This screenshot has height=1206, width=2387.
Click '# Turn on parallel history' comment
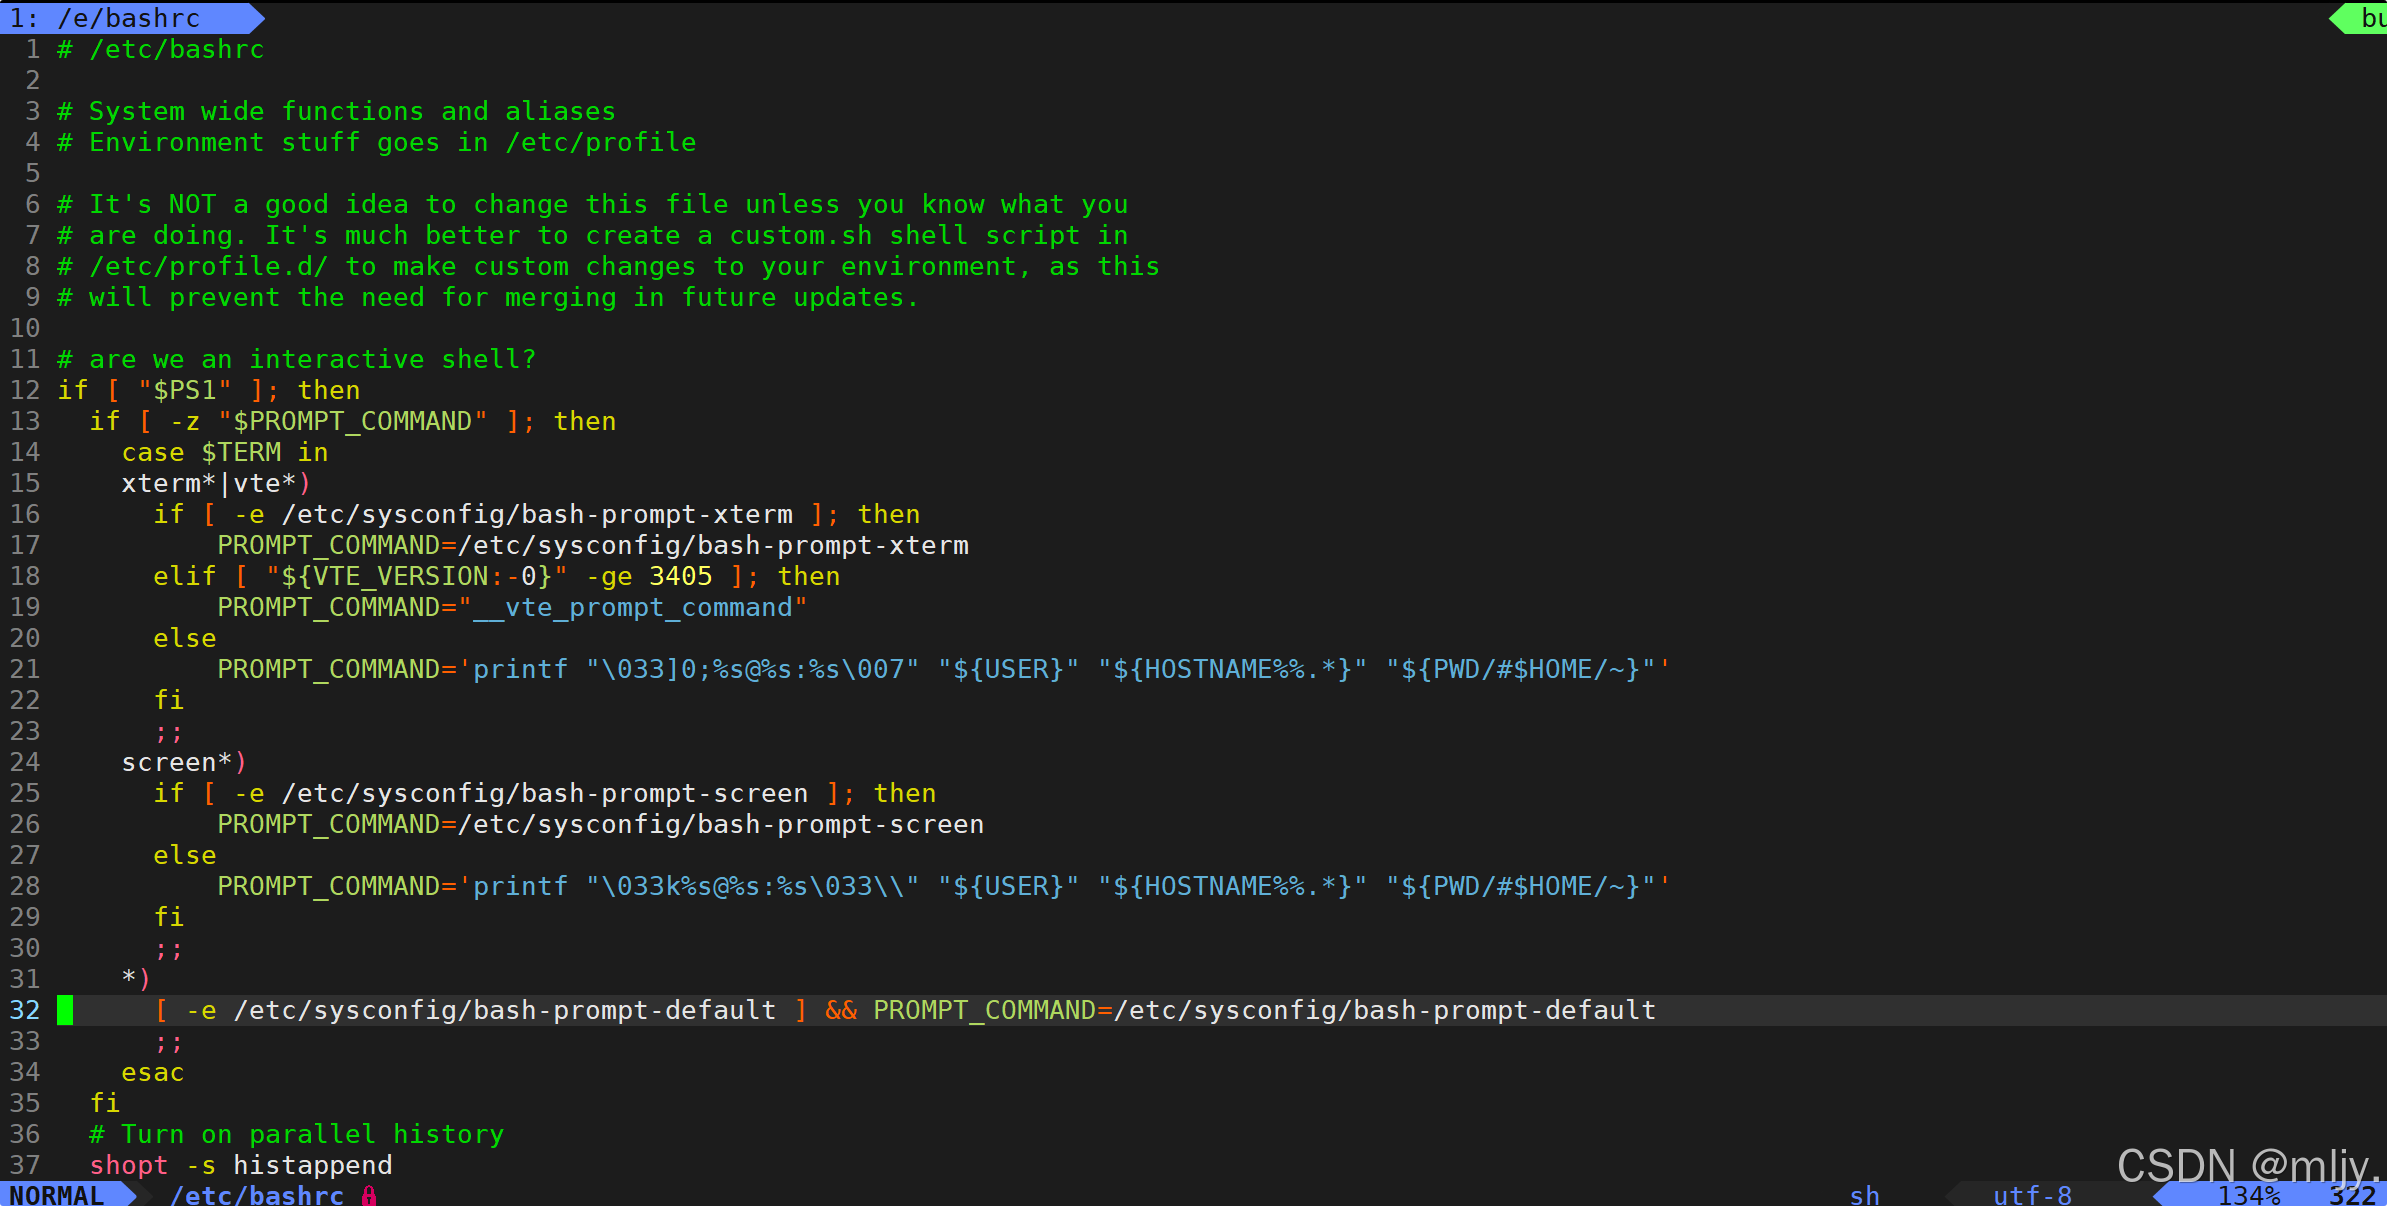click(297, 1134)
